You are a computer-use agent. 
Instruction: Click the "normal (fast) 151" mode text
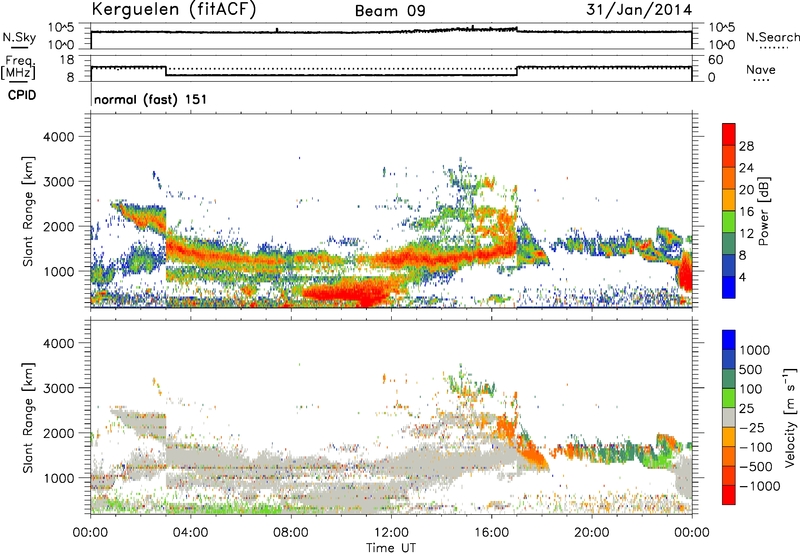pyautogui.click(x=151, y=99)
